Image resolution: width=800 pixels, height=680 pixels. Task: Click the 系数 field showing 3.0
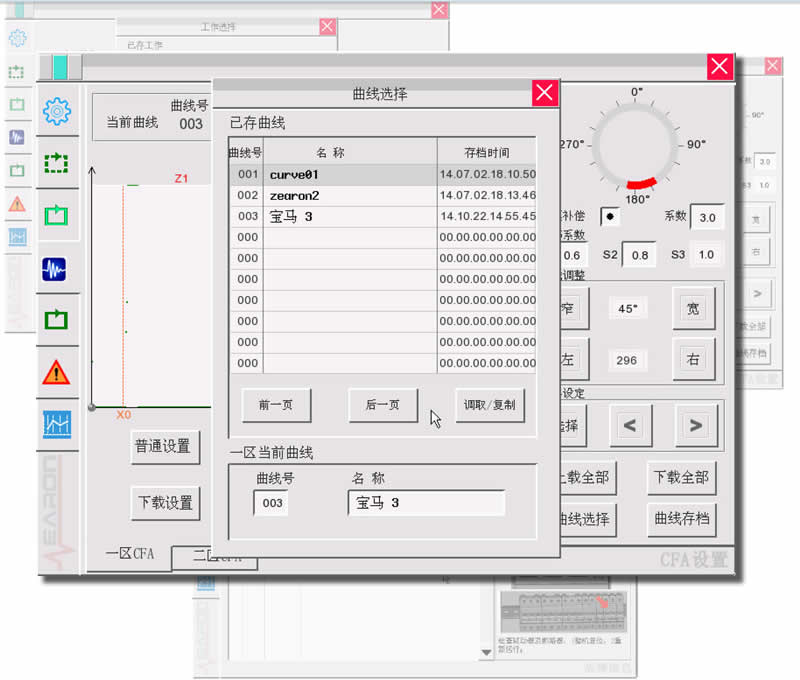click(707, 217)
